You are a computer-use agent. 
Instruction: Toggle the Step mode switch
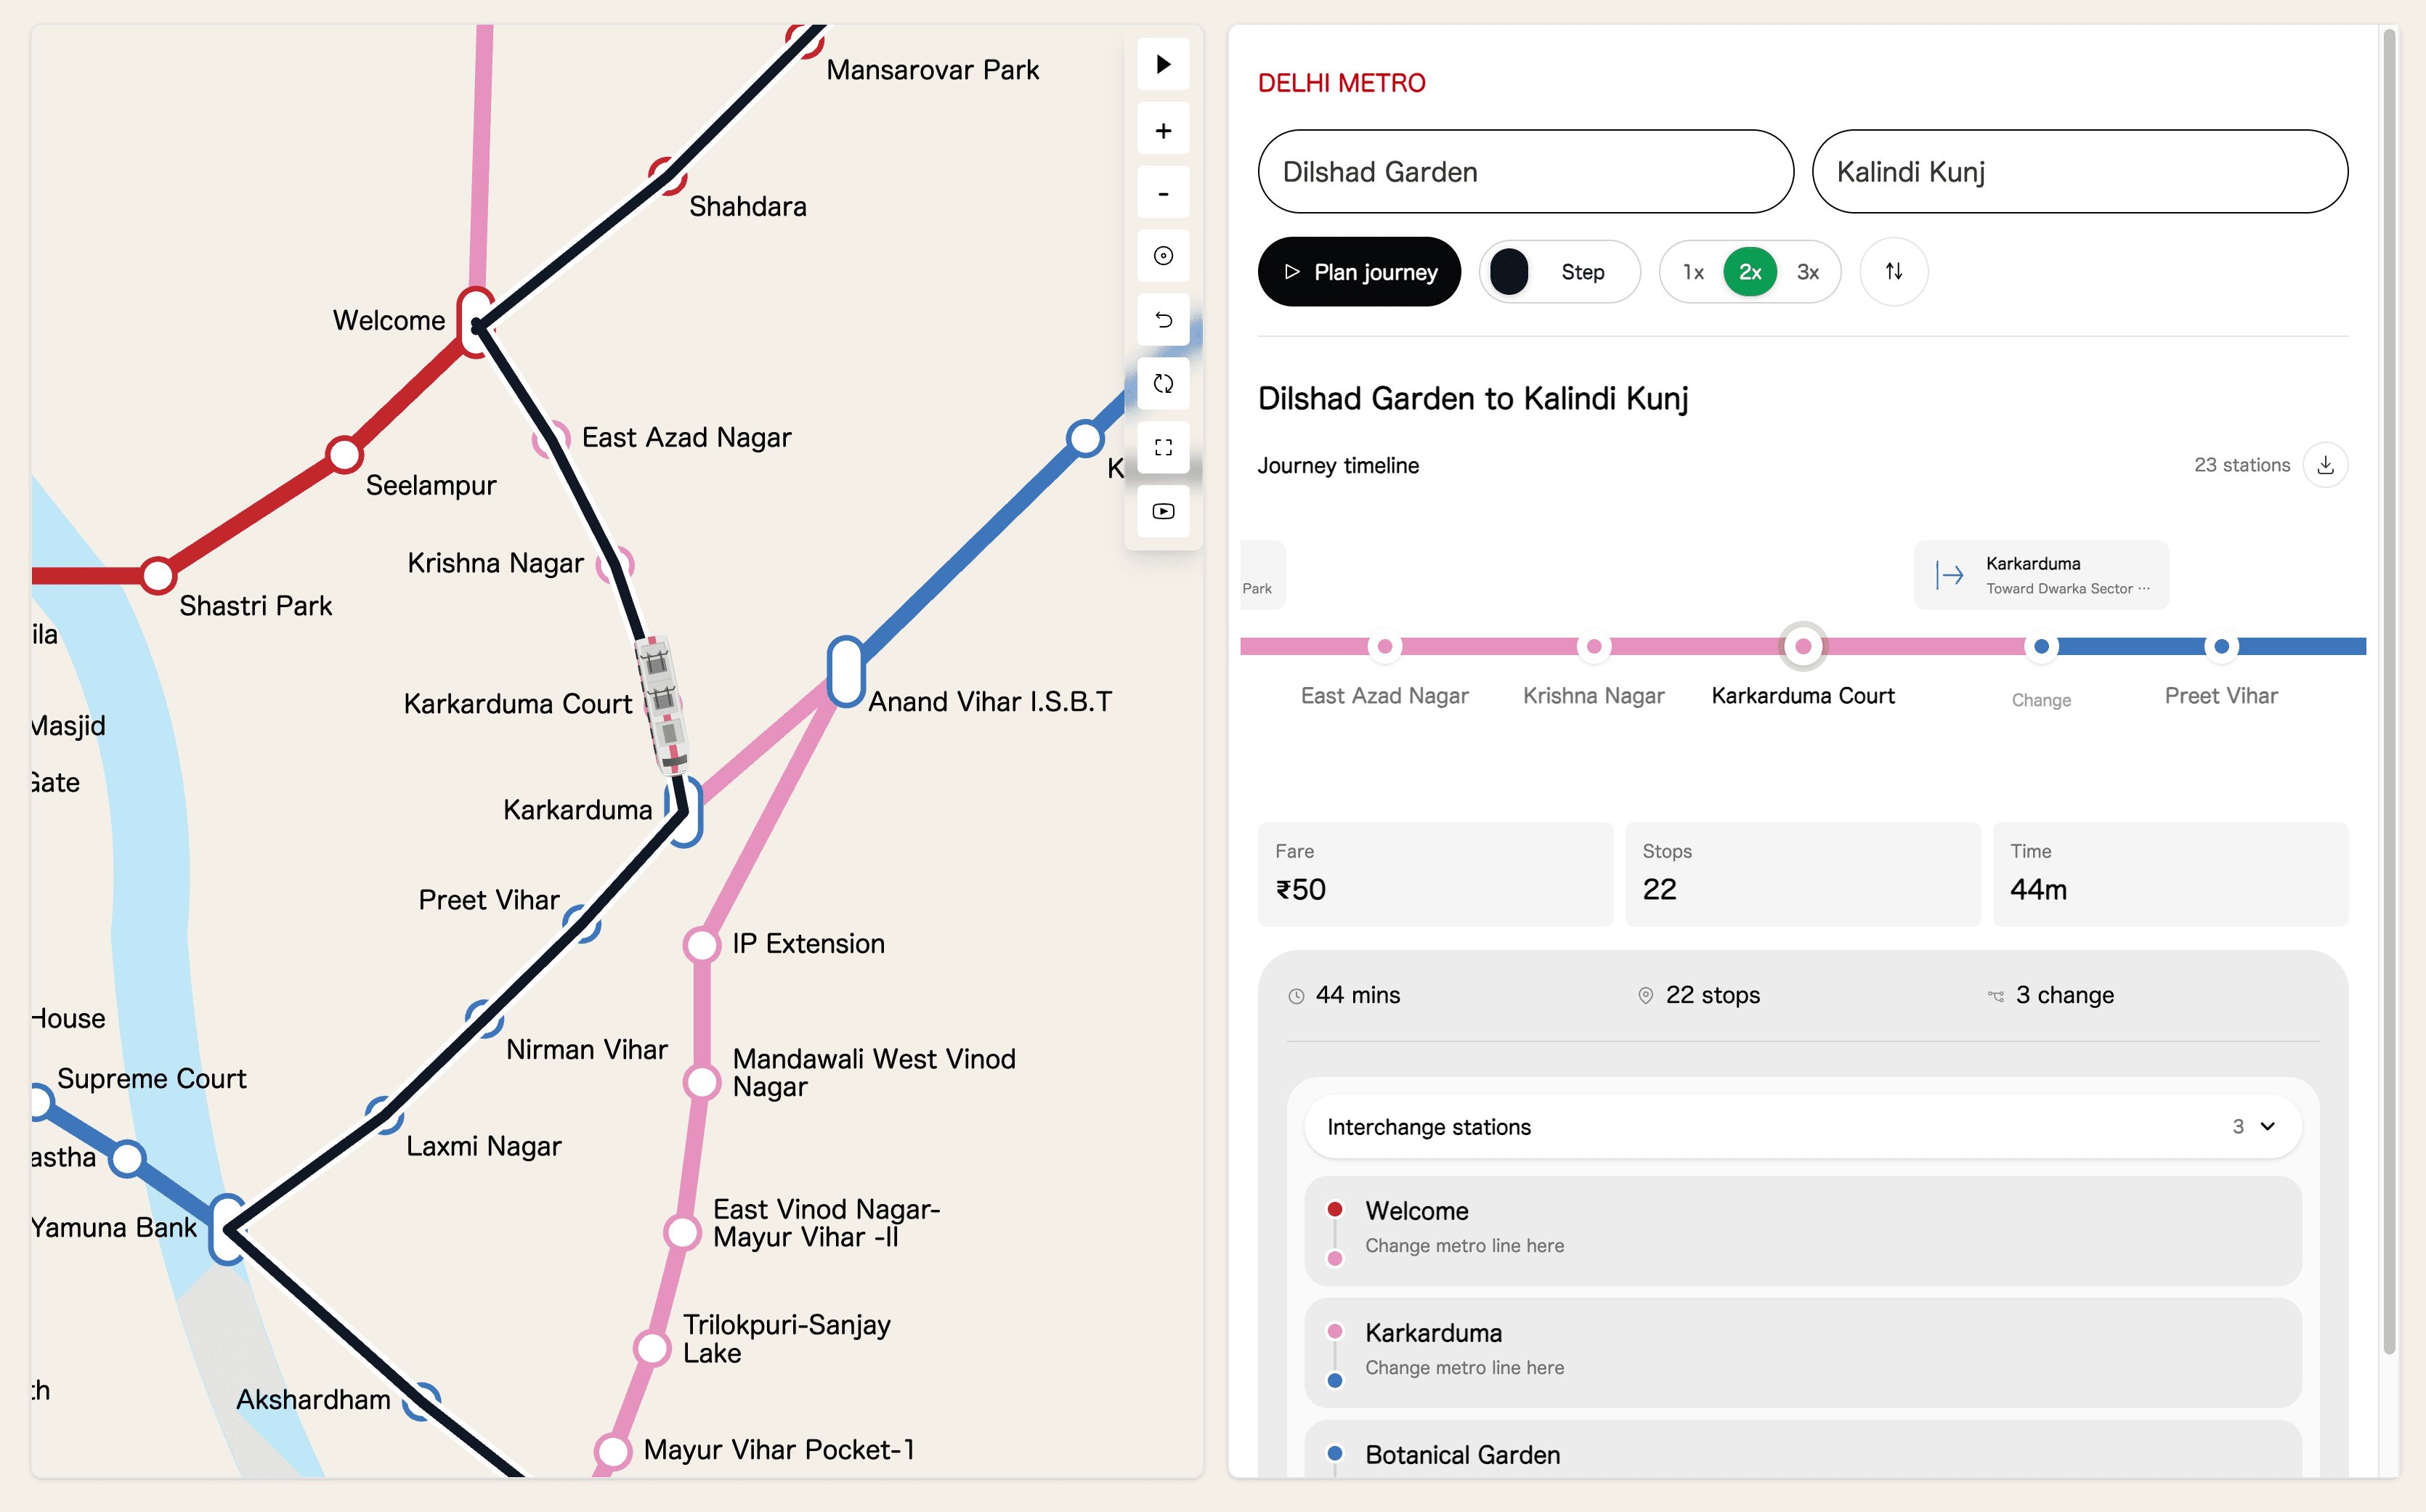(x=1559, y=272)
